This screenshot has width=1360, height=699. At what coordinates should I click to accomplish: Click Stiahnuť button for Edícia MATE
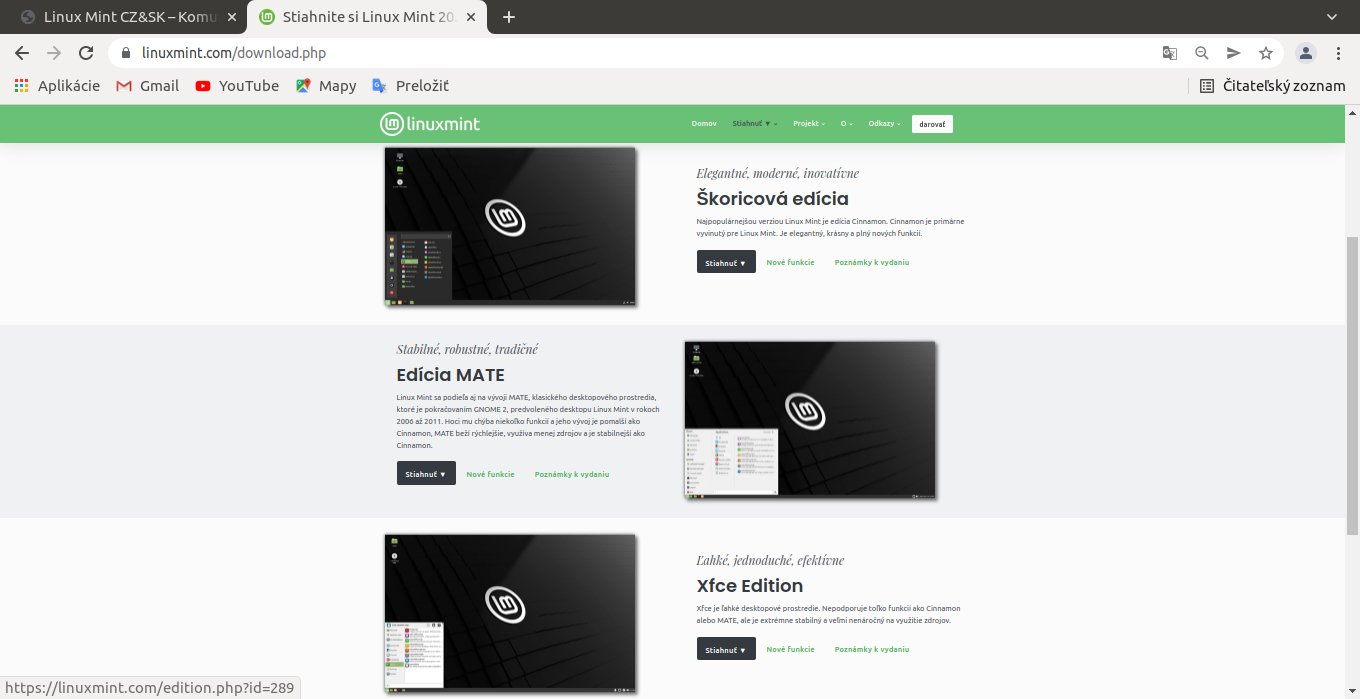[x=426, y=474]
